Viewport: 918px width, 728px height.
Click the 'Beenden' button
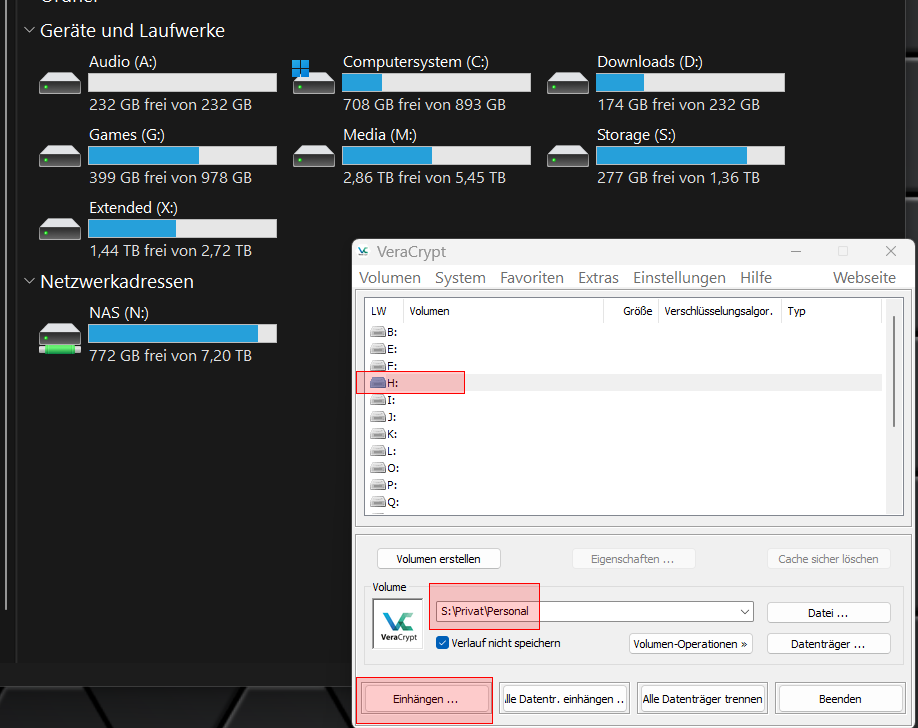tap(840, 699)
